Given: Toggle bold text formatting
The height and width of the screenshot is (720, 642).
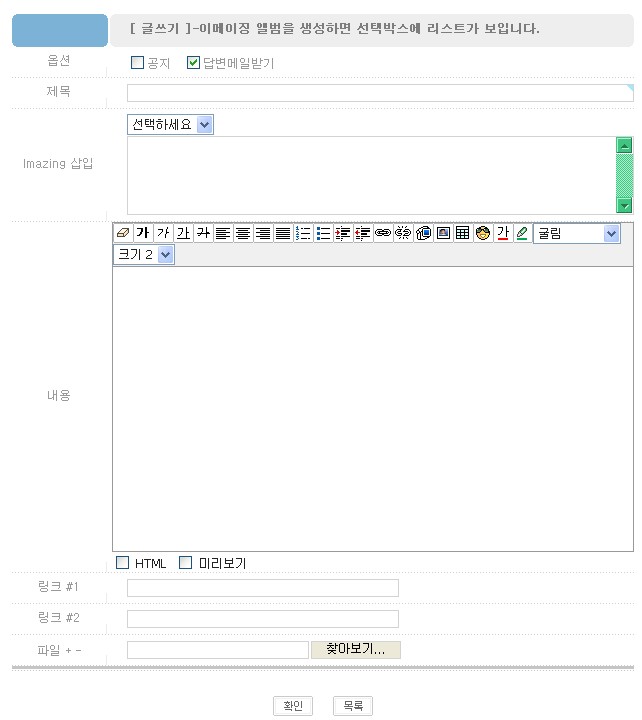Looking at the screenshot, I should (143, 233).
